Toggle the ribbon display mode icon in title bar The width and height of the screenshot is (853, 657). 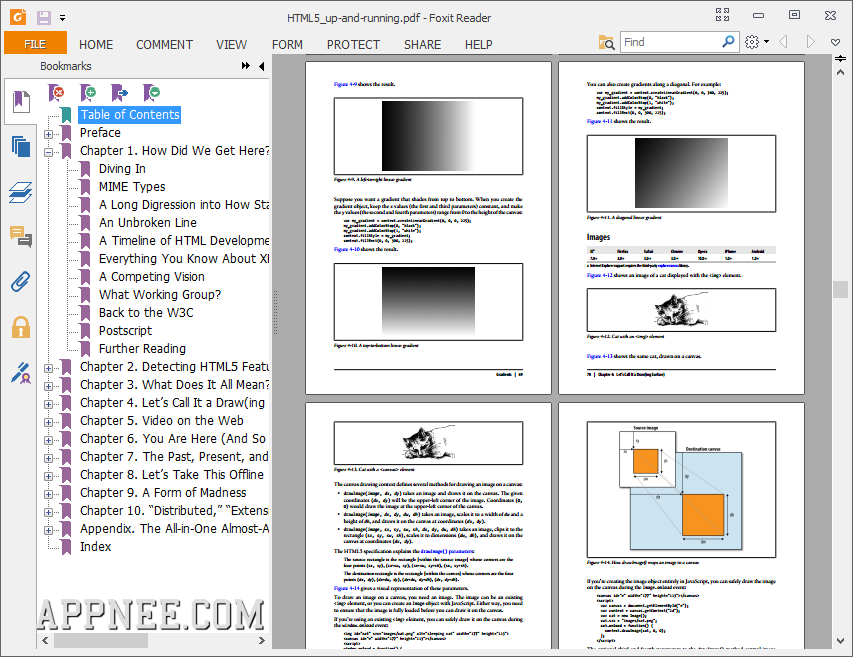tap(722, 15)
